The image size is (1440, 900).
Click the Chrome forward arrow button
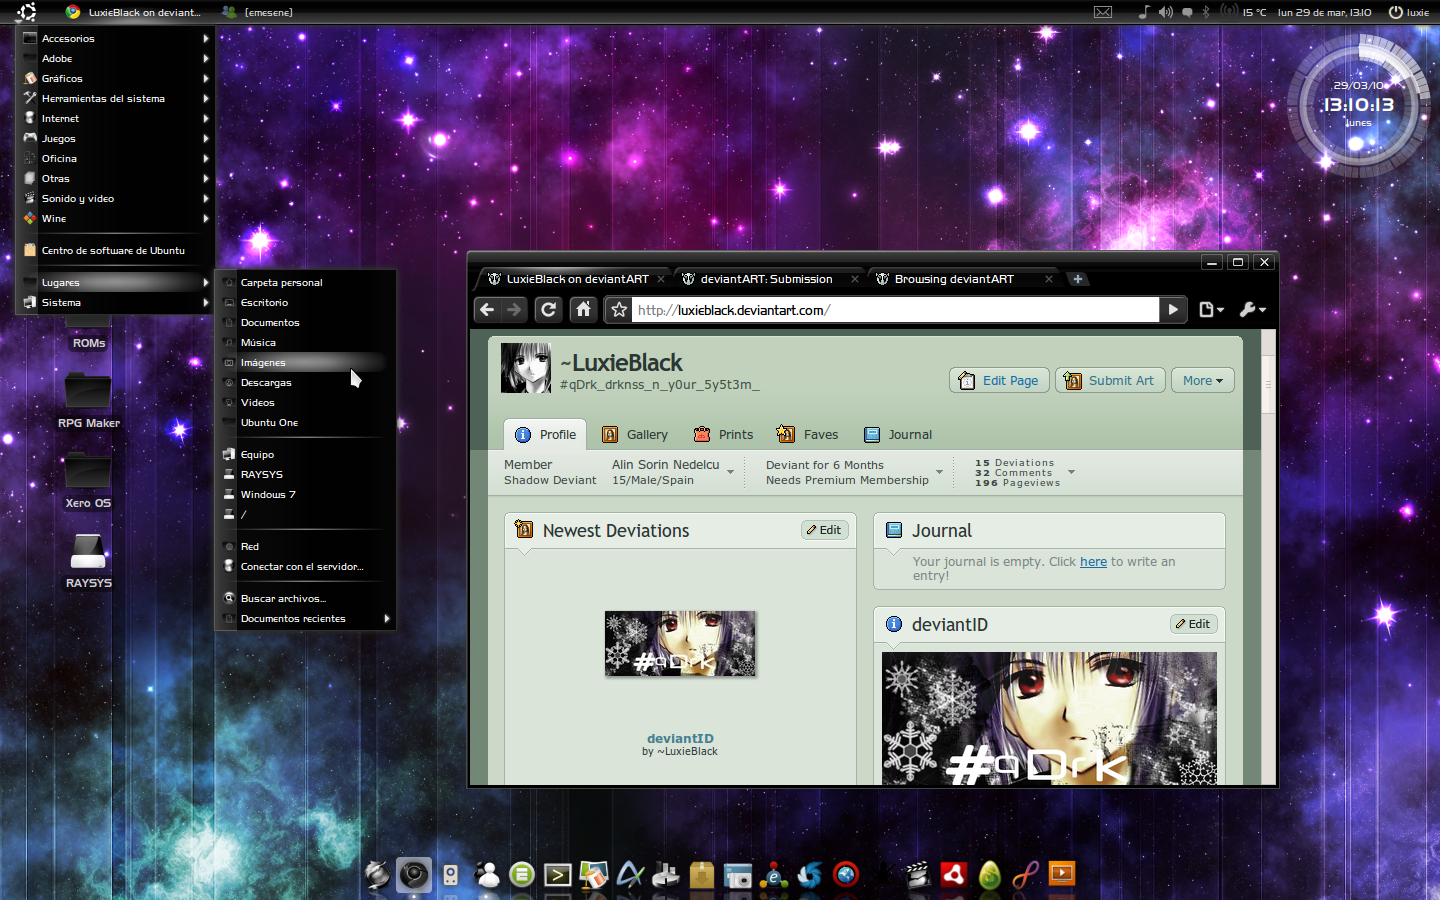pos(514,310)
